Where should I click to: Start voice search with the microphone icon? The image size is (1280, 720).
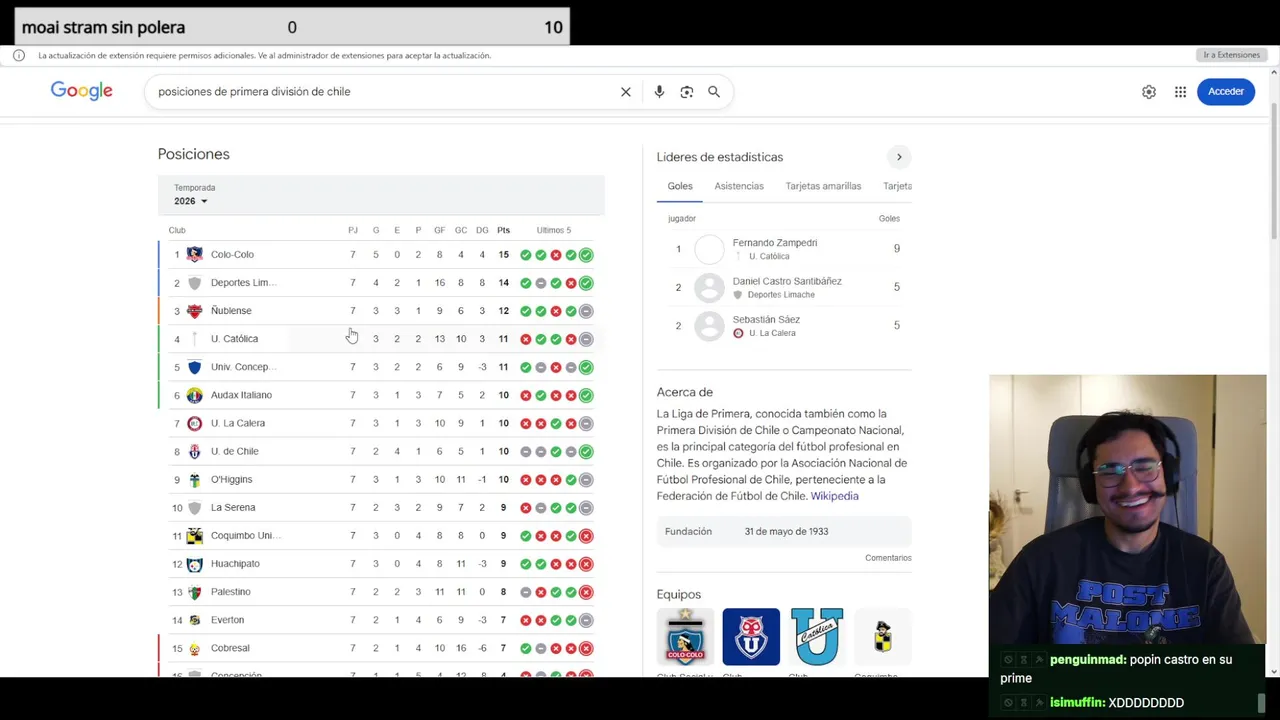[659, 92]
